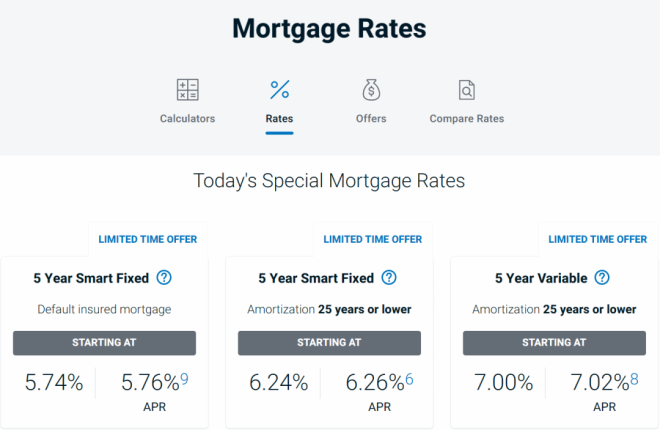Select the Rates tab label
This screenshot has width=660, height=430.
pos(279,119)
